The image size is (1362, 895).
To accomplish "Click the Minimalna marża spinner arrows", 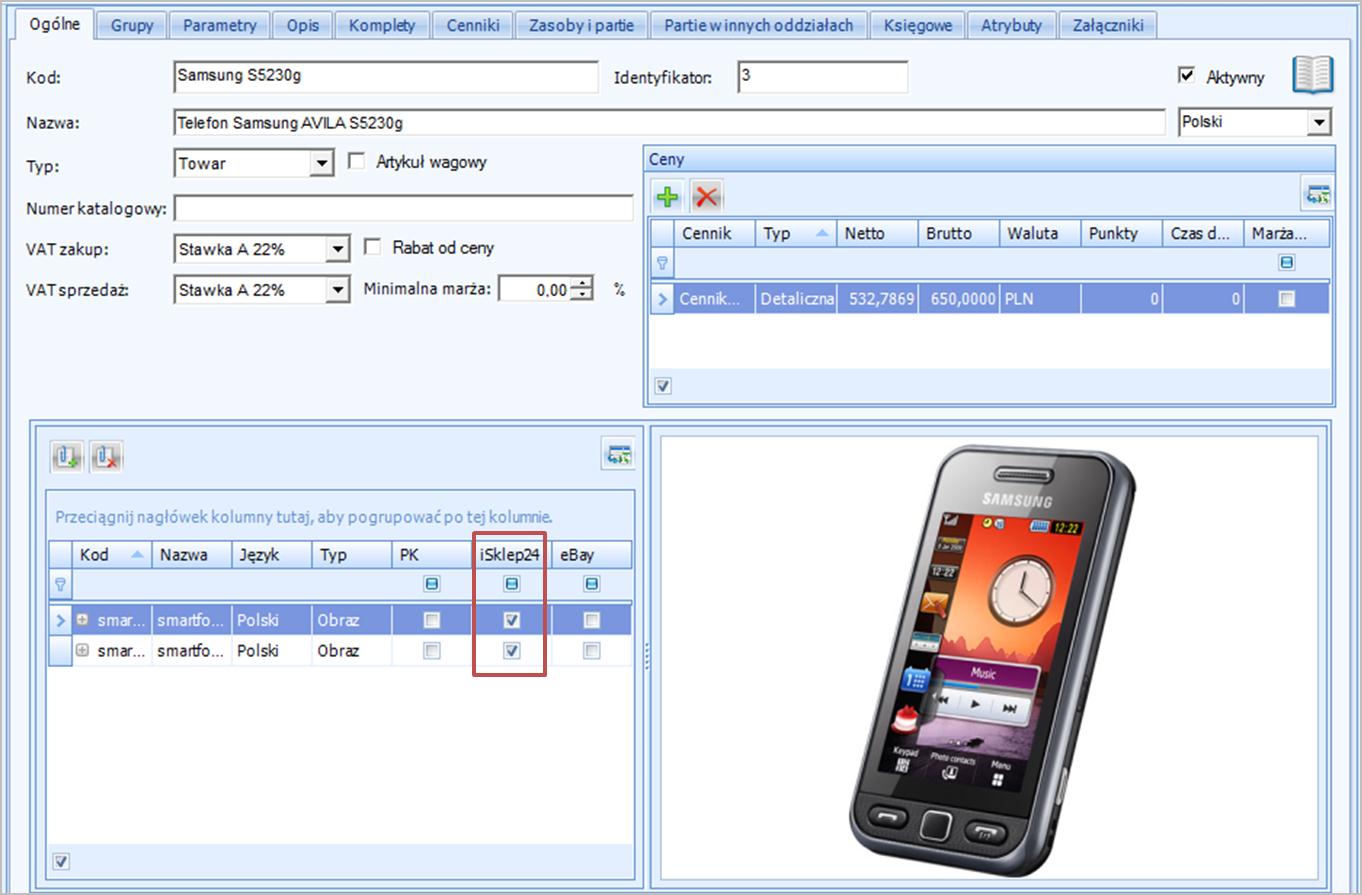I will coord(584,290).
